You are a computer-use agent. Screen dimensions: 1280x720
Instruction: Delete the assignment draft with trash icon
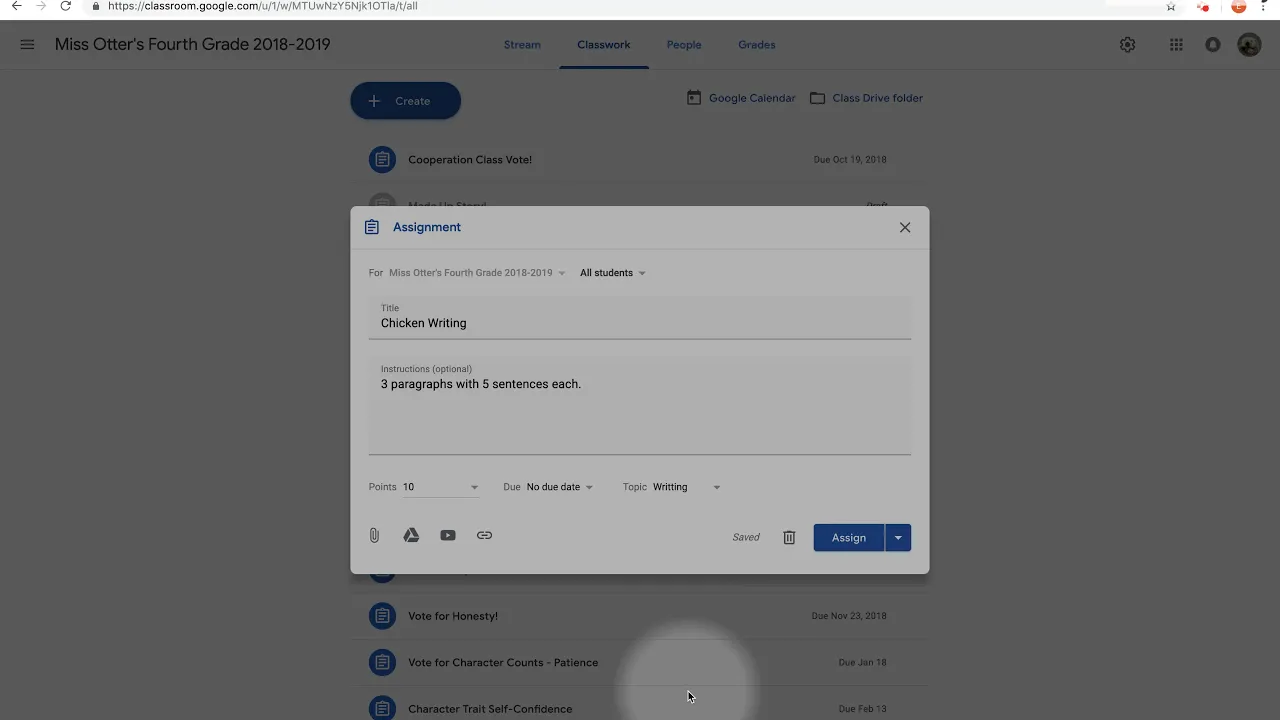tap(789, 537)
